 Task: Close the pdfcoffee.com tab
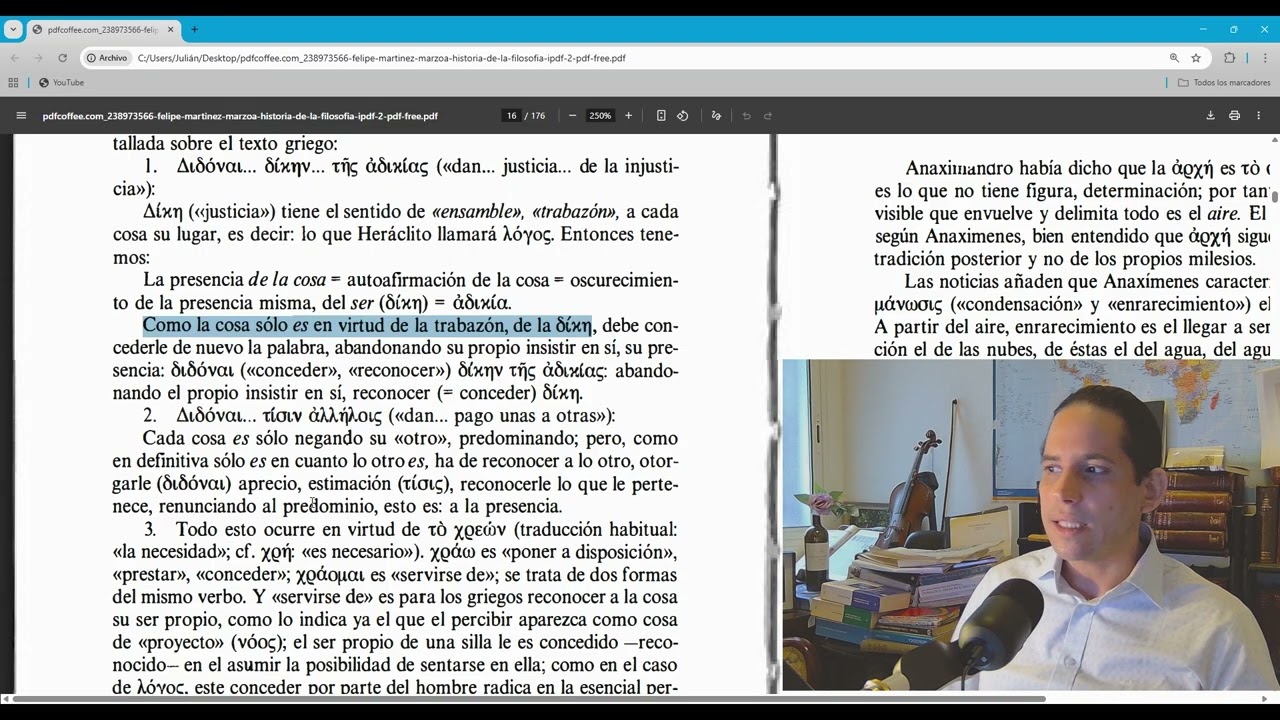coord(170,30)
